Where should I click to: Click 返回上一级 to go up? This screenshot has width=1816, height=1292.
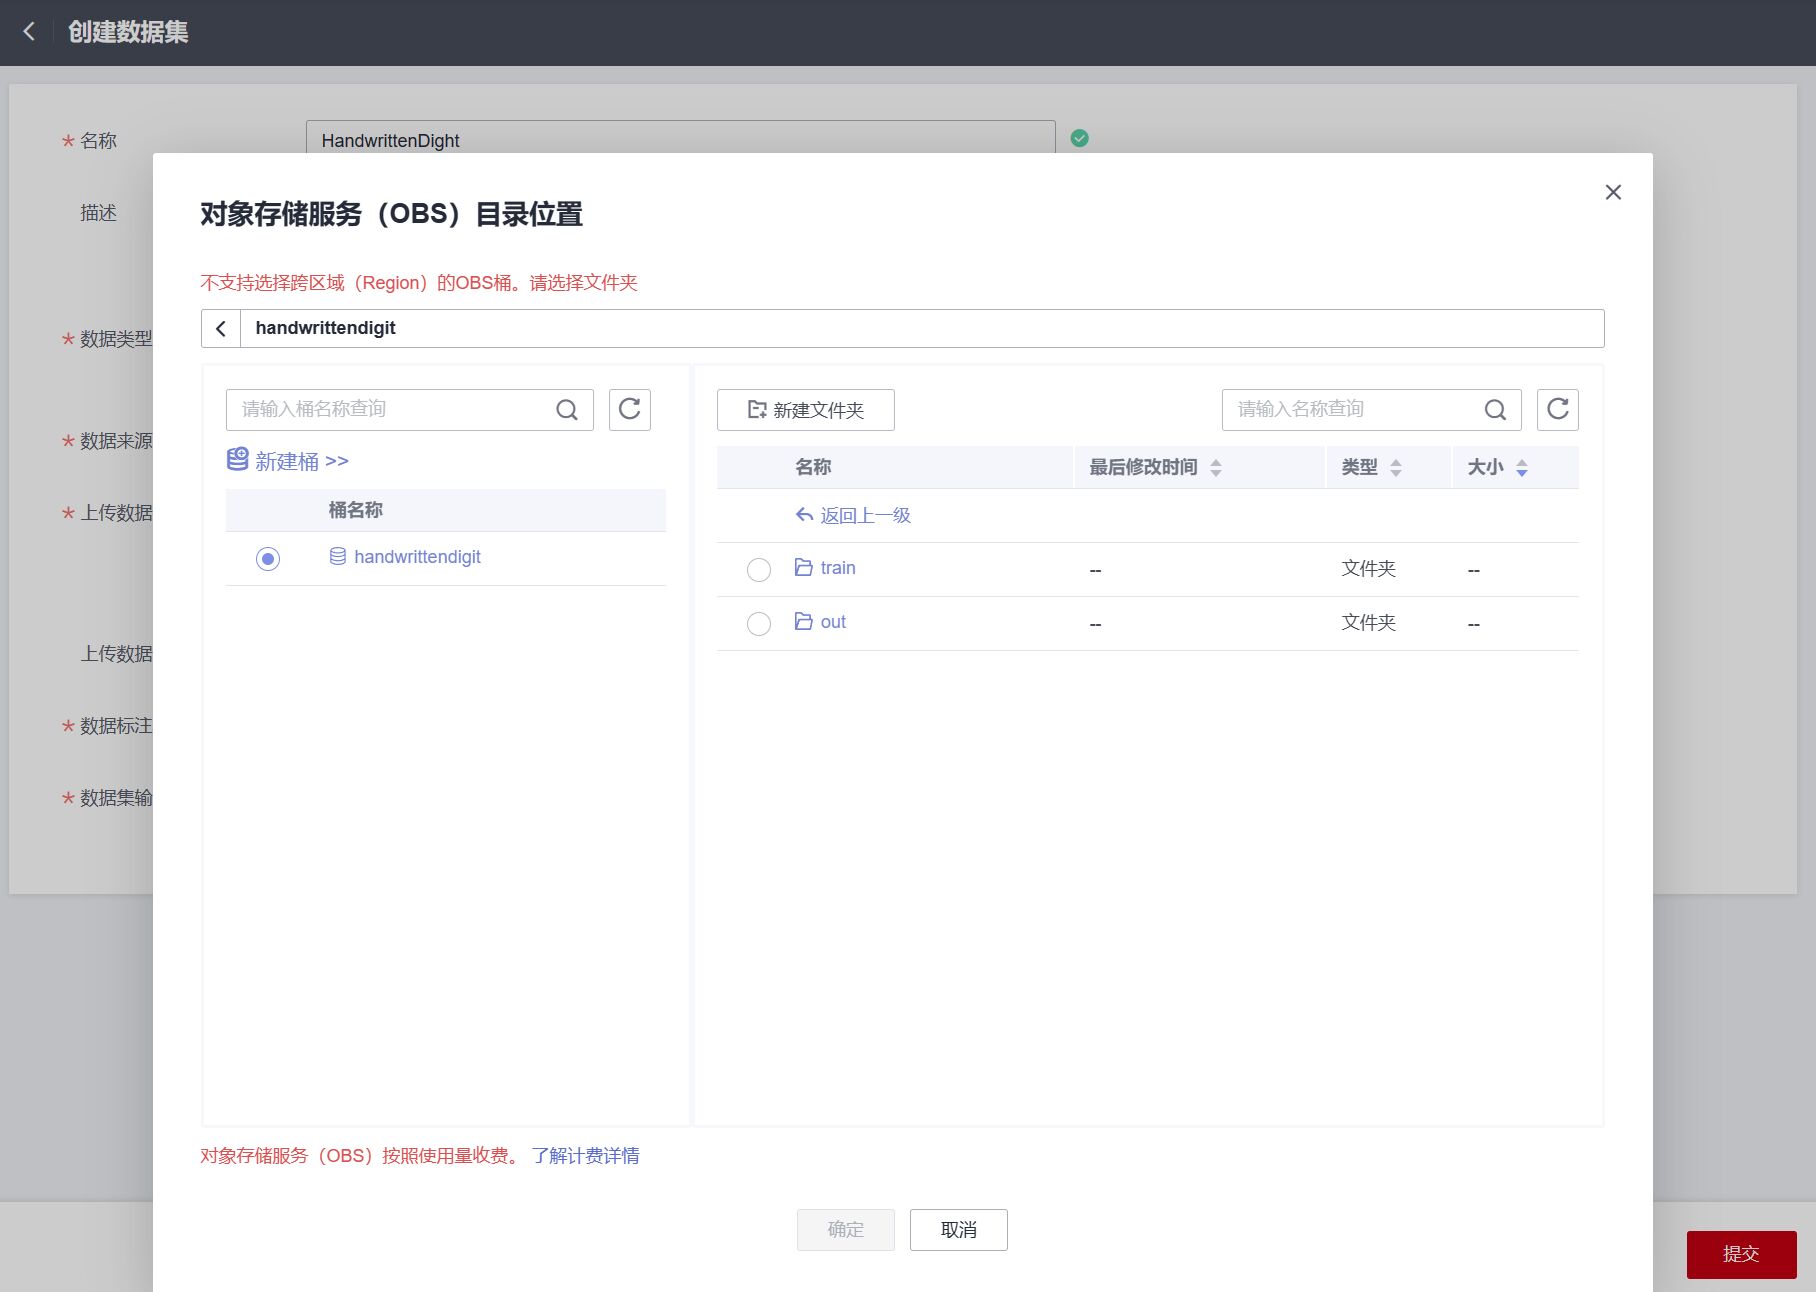click(x=853, y=515)
